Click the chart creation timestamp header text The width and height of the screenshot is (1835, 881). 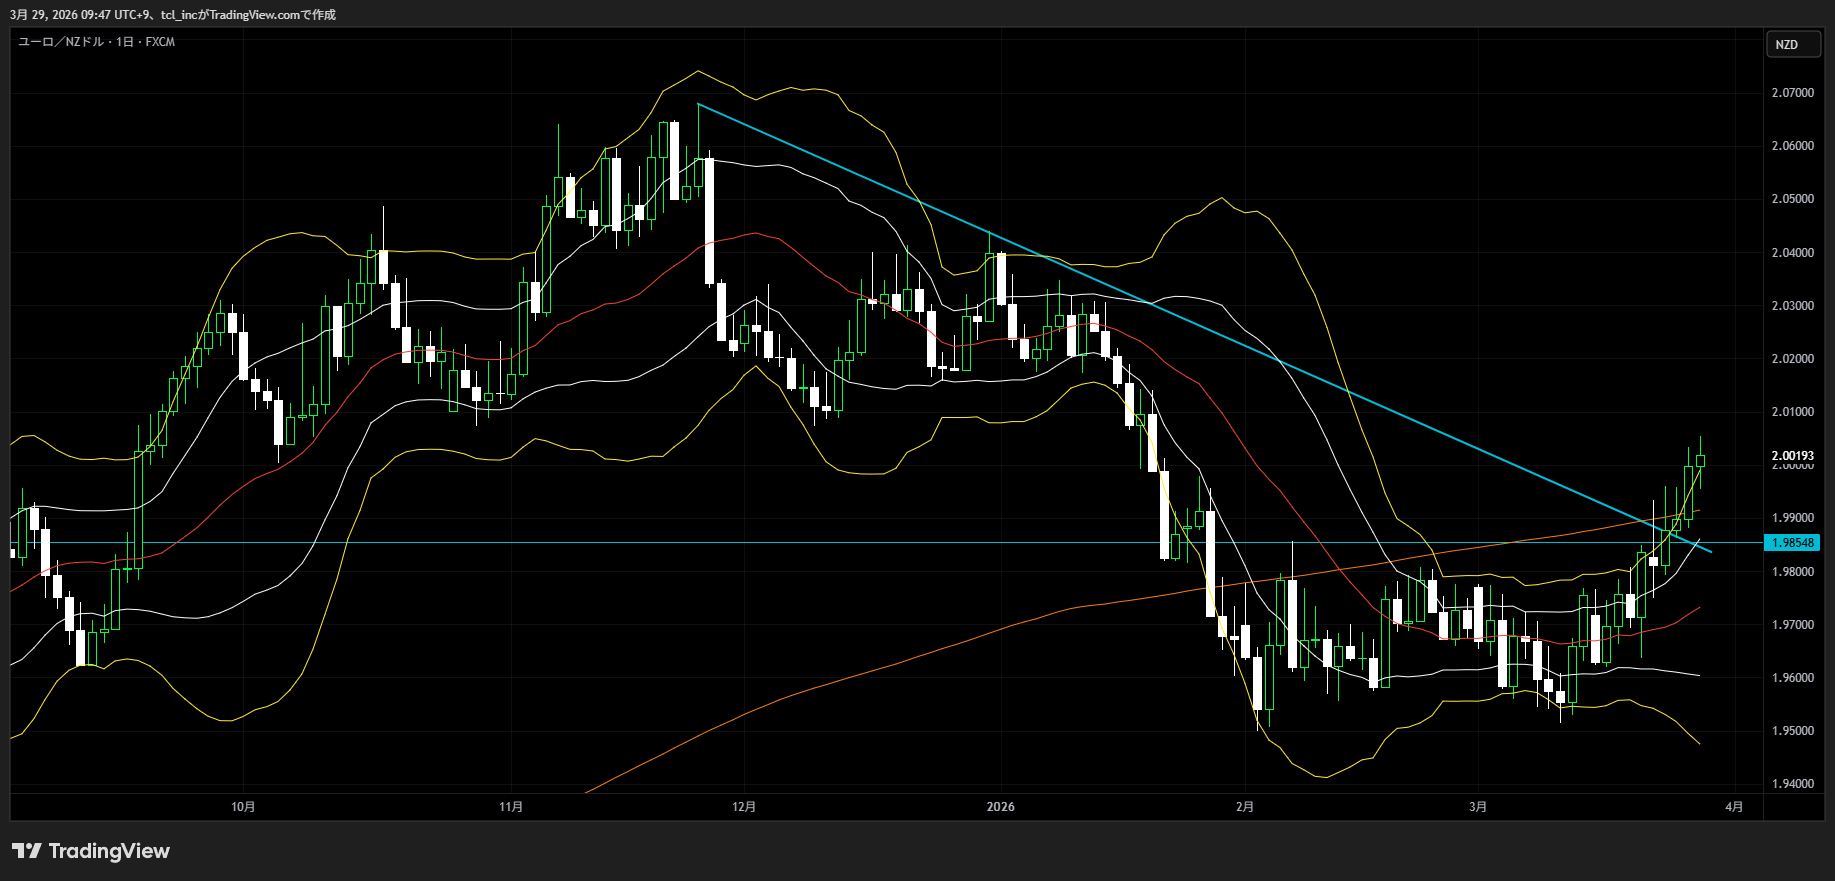(173, 15)
